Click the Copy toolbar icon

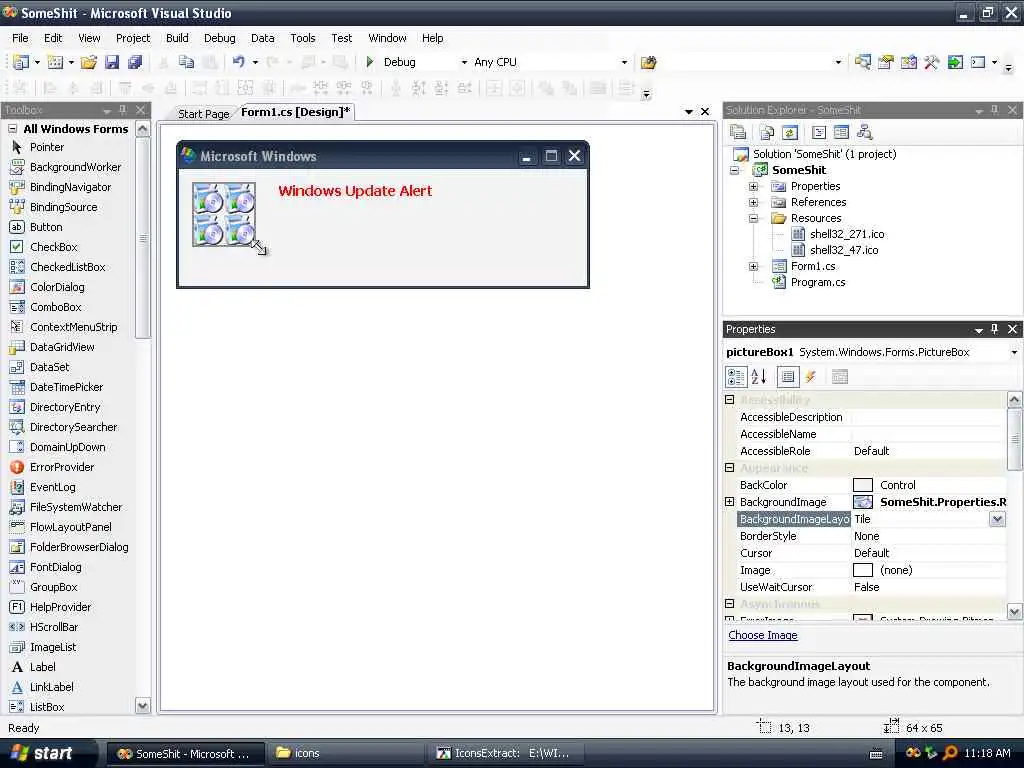click(x=186, y=62)
